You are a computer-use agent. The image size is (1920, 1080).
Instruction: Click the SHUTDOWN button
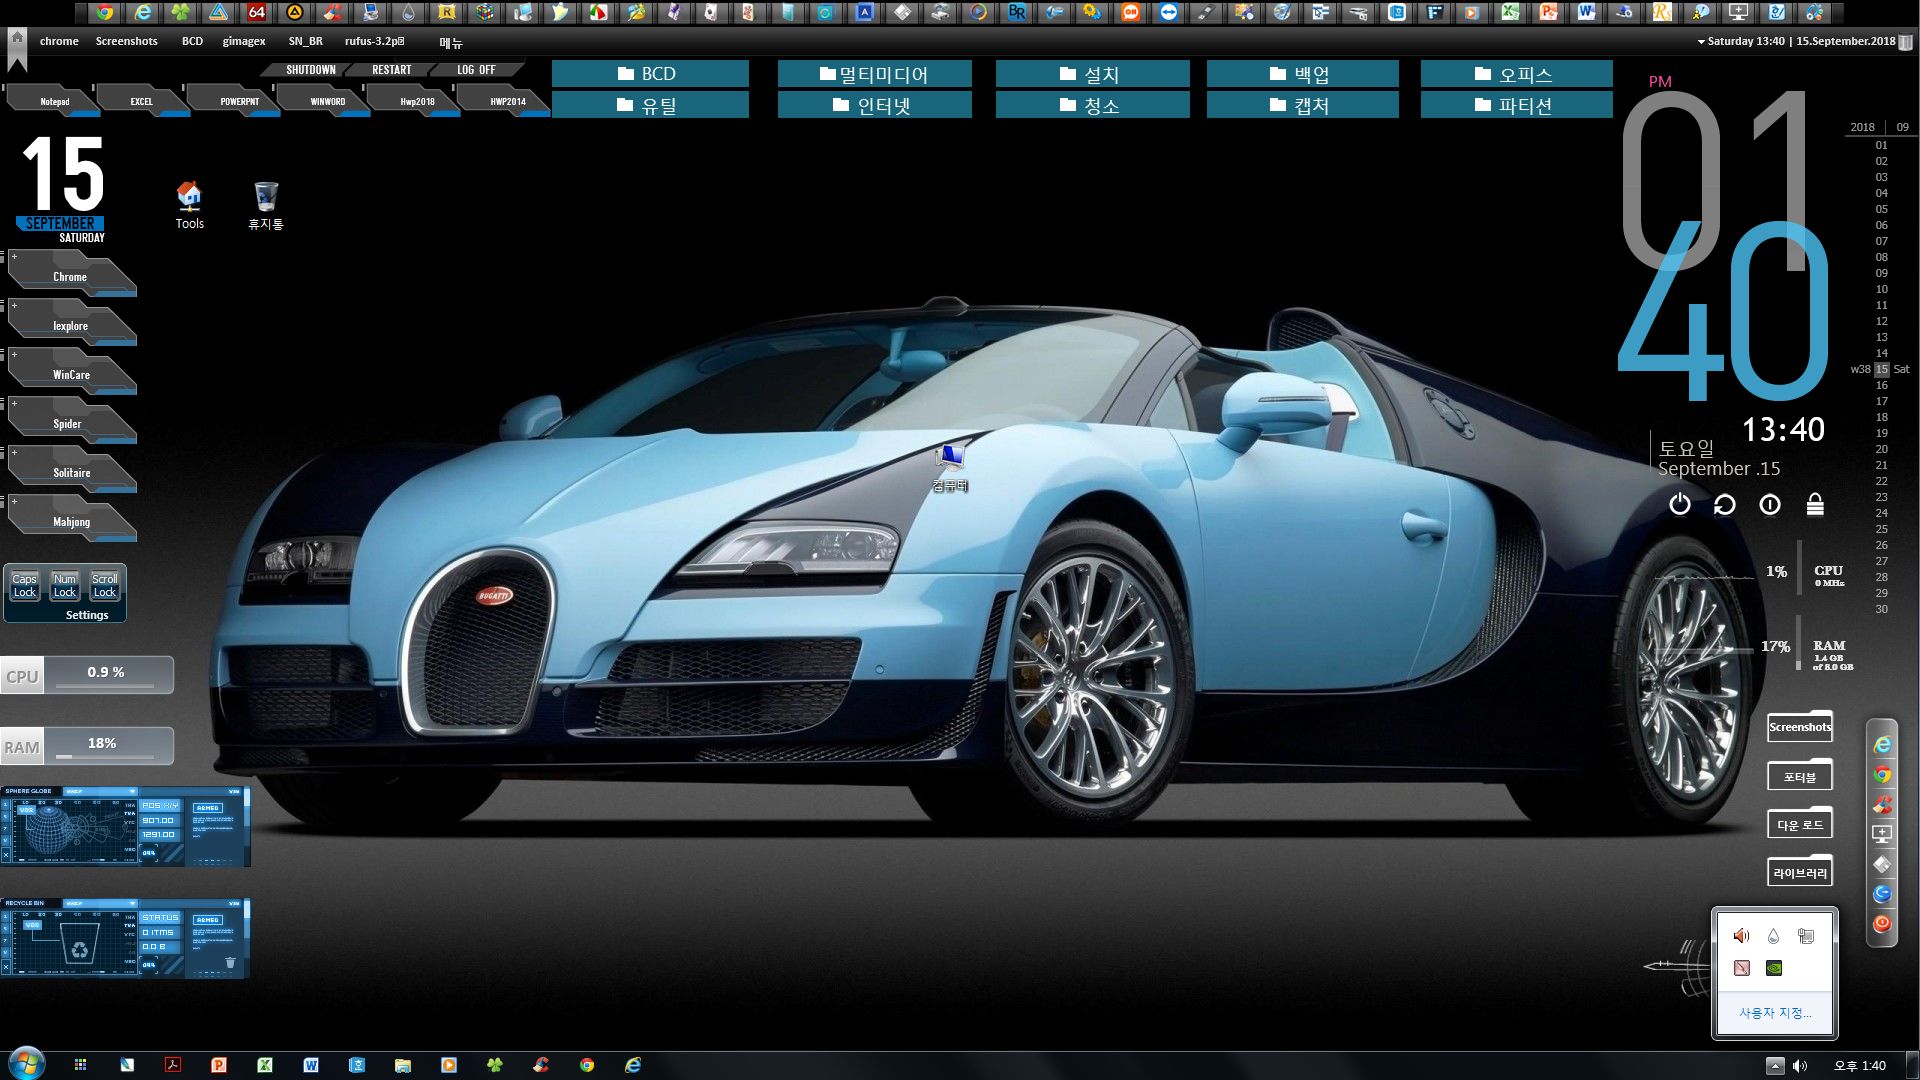pos(310,70)
